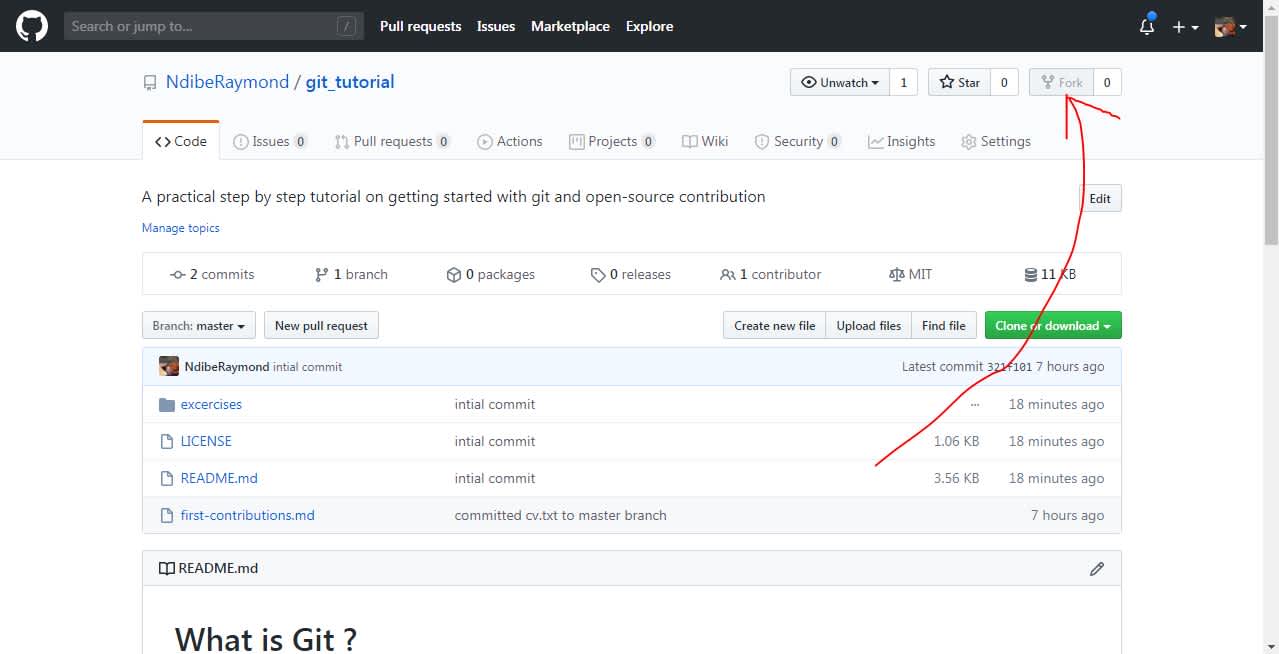
Task: Open git_tutorial repository name link
Action: [350, 82]
